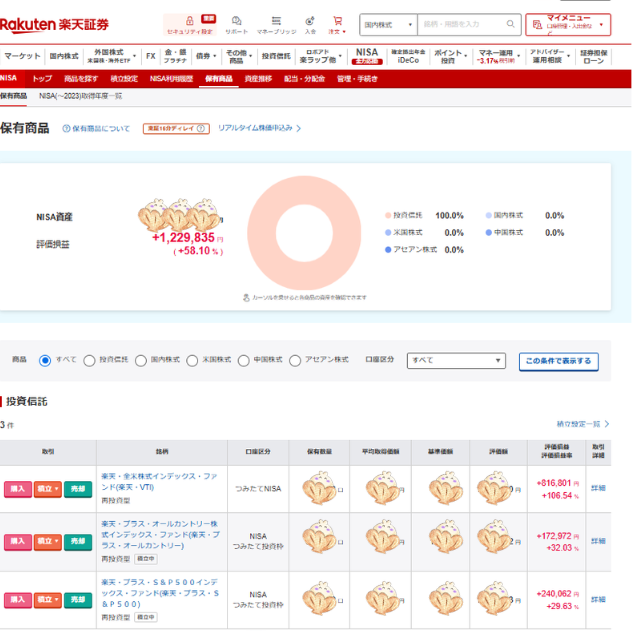
Task: Go to NISA トップ tab
Action: 42,79
